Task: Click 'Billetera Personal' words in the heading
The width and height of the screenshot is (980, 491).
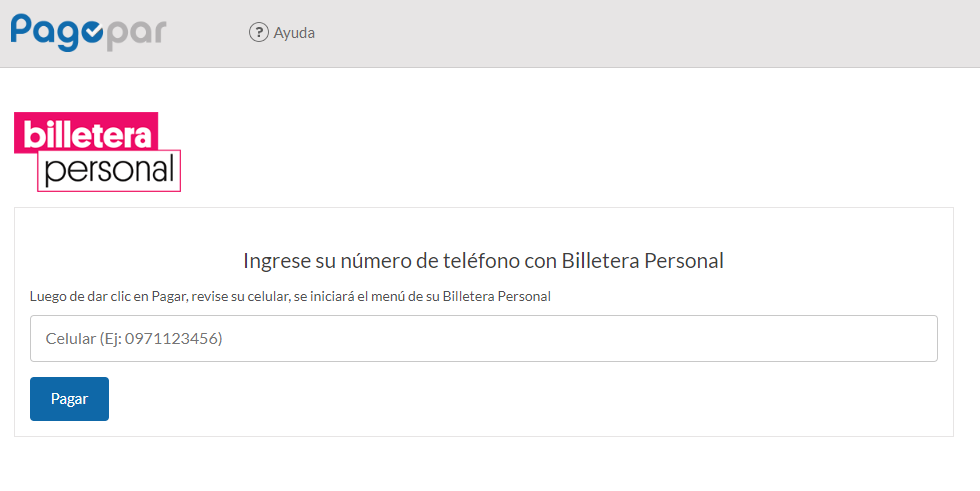Action: [x=642, y=260]
